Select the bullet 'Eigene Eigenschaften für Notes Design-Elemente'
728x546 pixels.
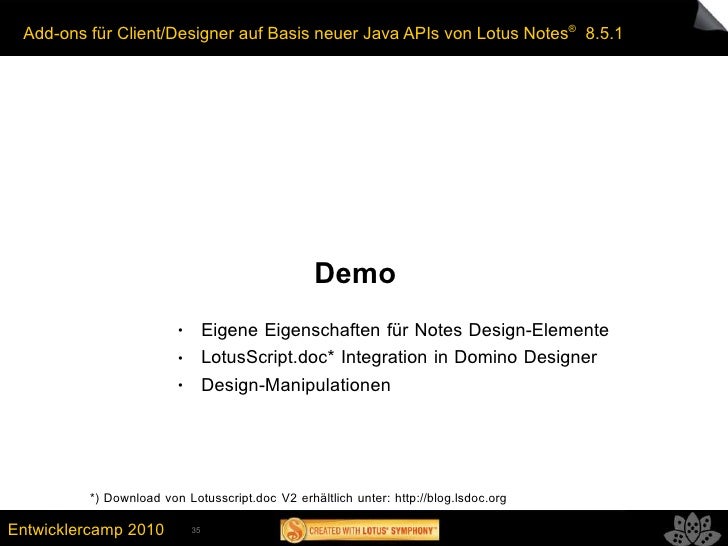tap(404, 330)
